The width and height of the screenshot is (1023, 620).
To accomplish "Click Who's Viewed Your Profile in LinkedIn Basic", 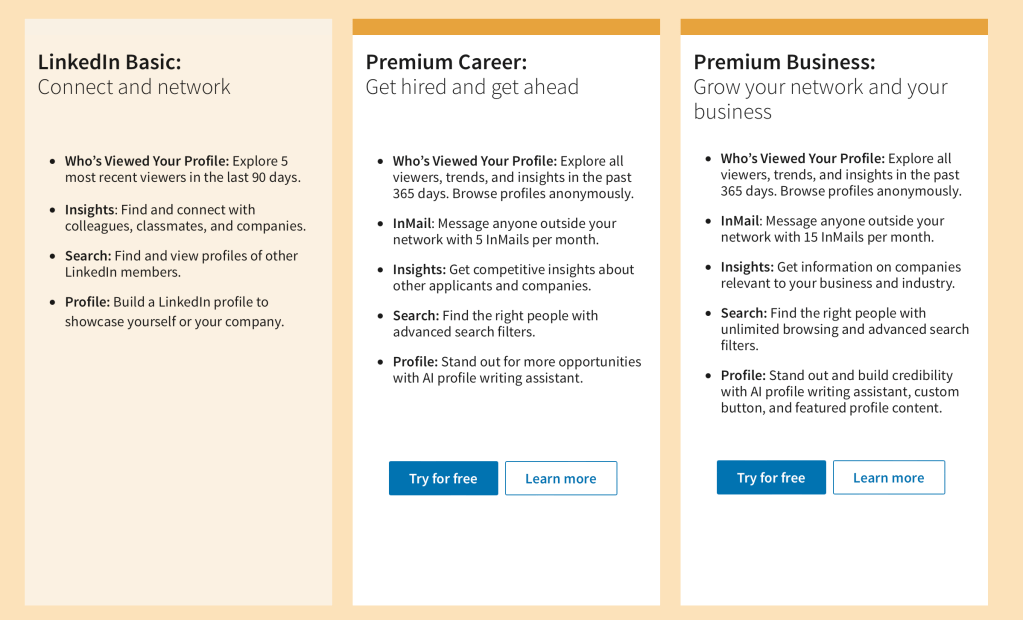I will click(147, 161).
